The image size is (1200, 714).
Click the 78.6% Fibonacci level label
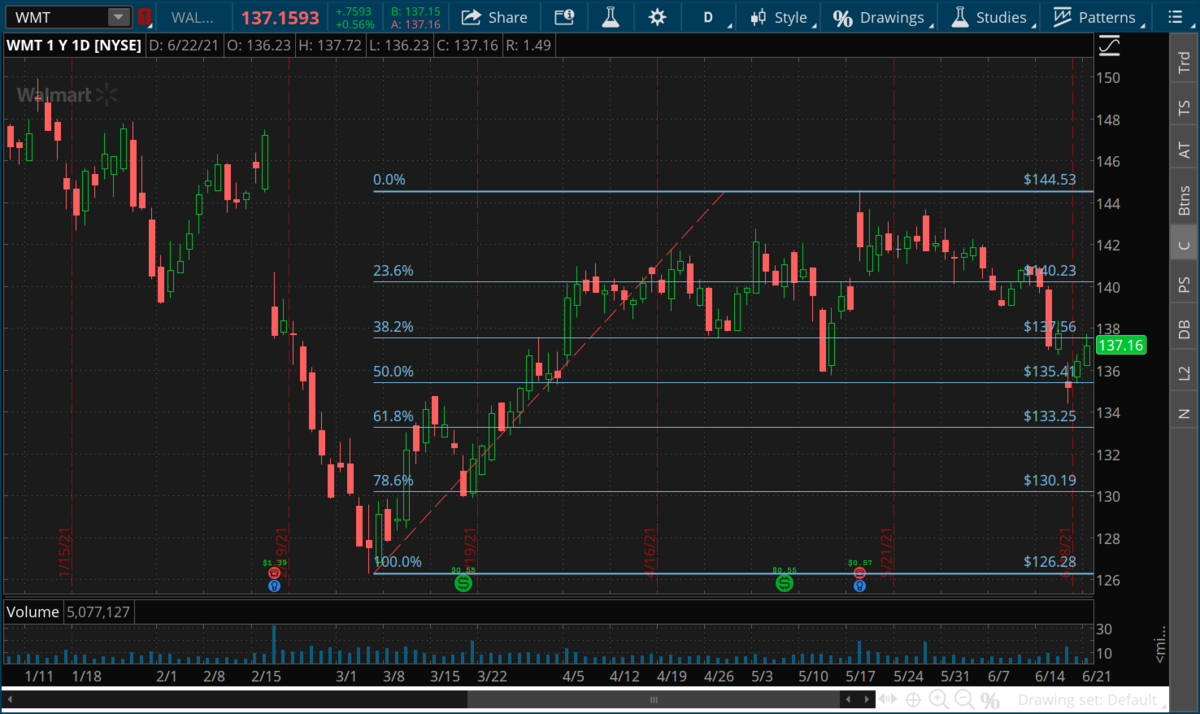coord(393,481)
